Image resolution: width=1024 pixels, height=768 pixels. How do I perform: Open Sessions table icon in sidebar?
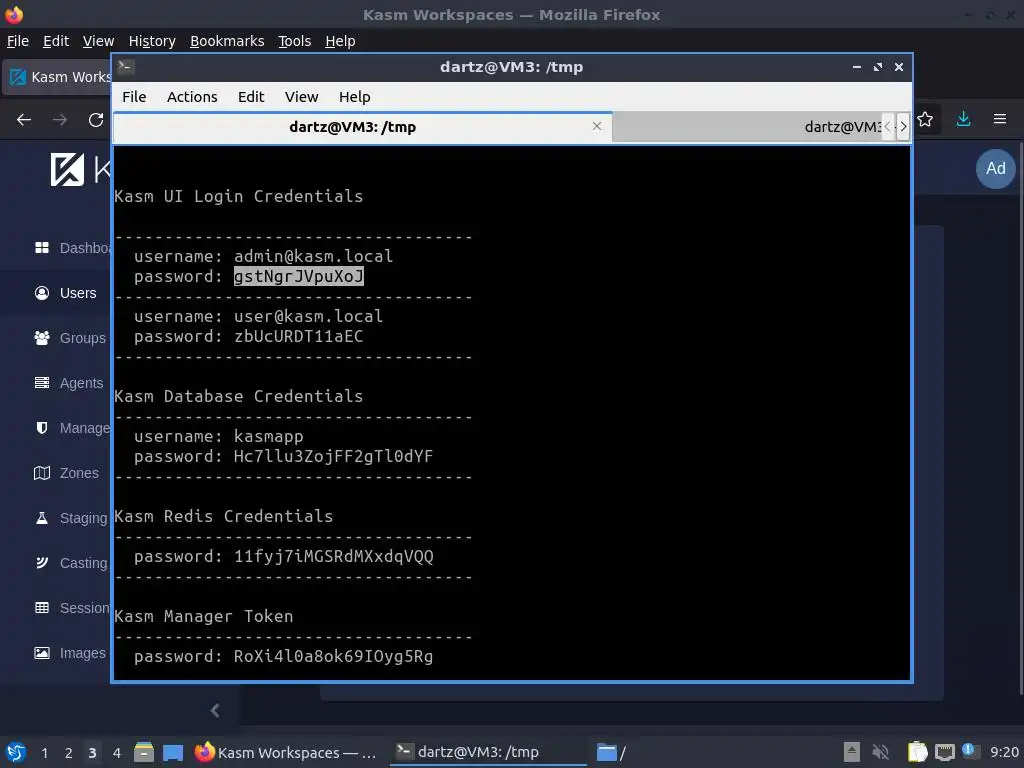tap(42, 607)
